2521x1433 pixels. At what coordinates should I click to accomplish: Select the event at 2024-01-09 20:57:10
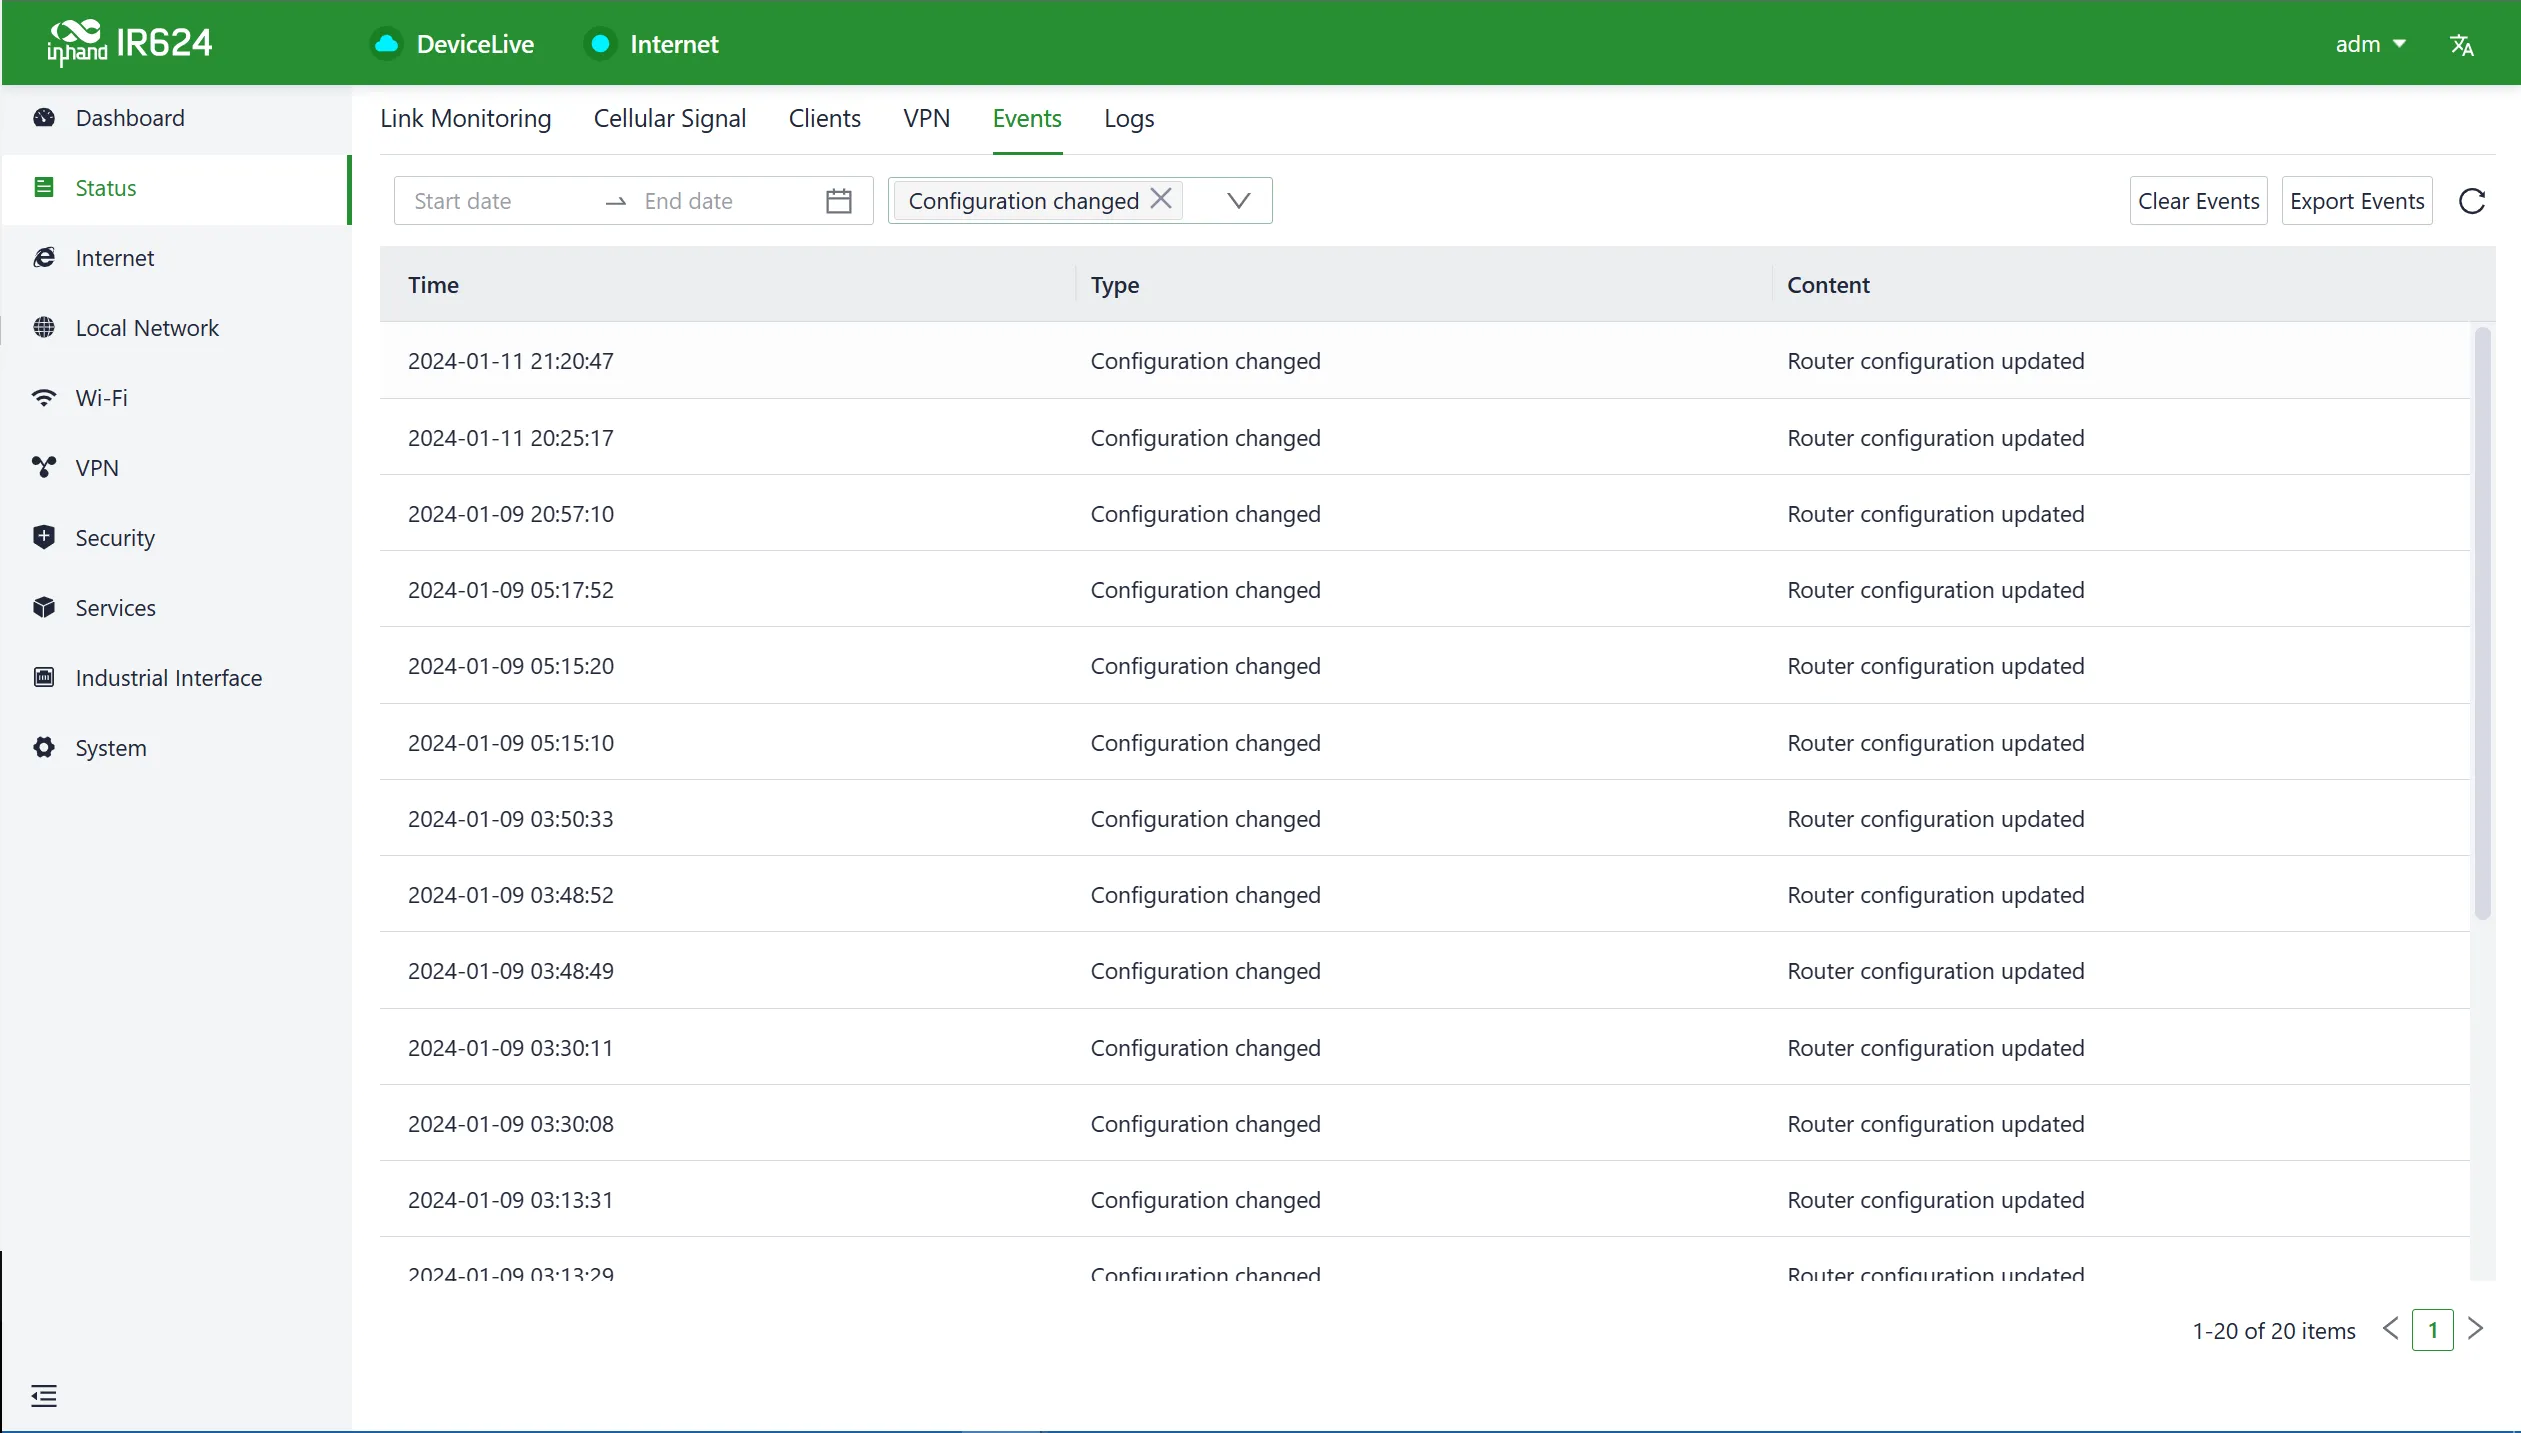pyautogui.click(x=1425, y=514)
